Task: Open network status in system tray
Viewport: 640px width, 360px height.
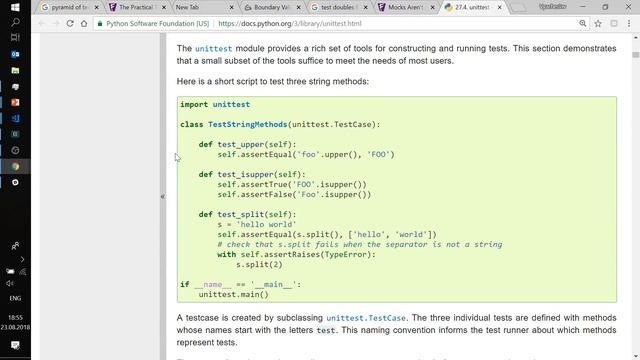Action: point(22,271)
